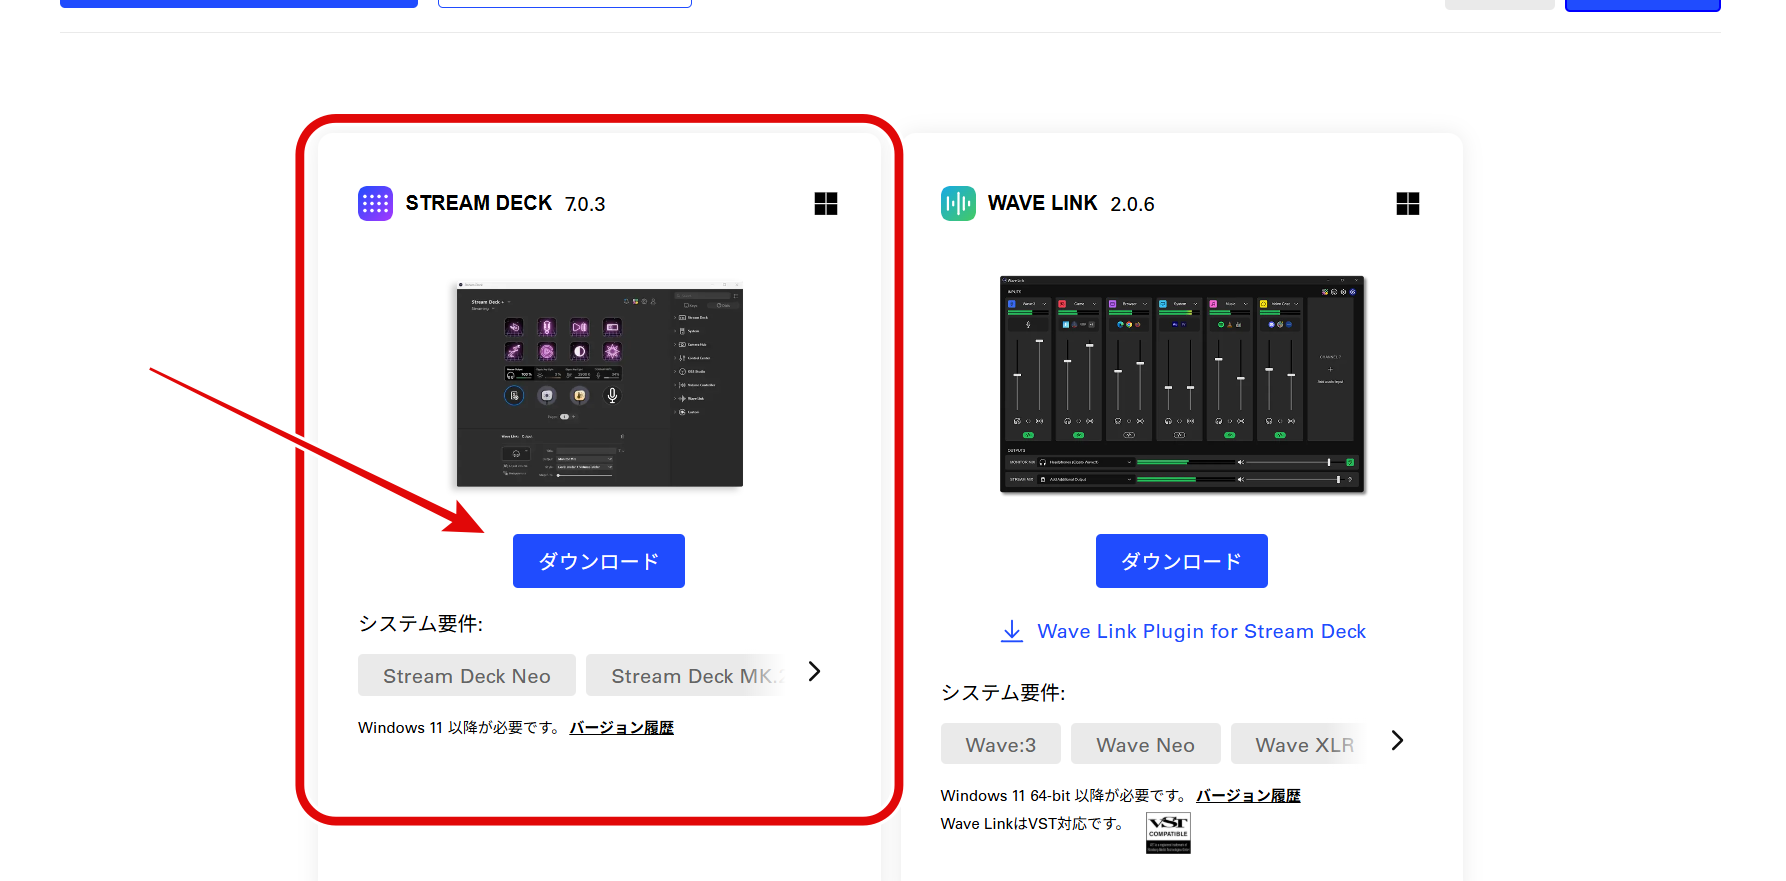Open Stream Deck バージョン履歴 link
1786x881 pixels.
click(x=621, y=728)
